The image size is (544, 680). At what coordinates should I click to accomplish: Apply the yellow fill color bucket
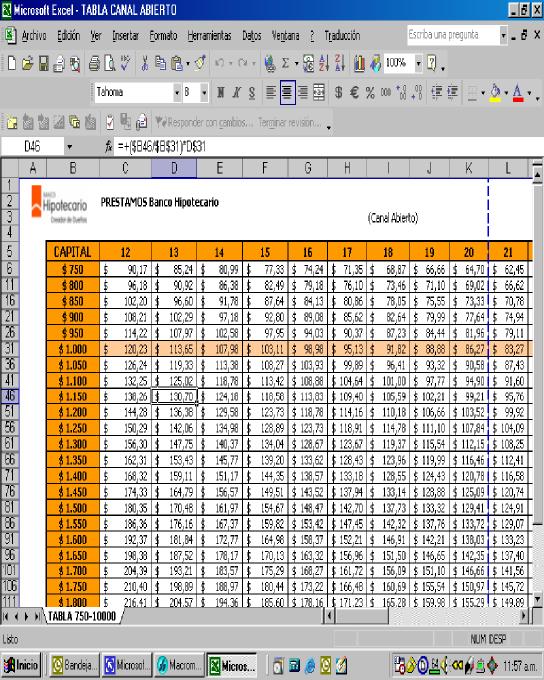pos(495,93)
